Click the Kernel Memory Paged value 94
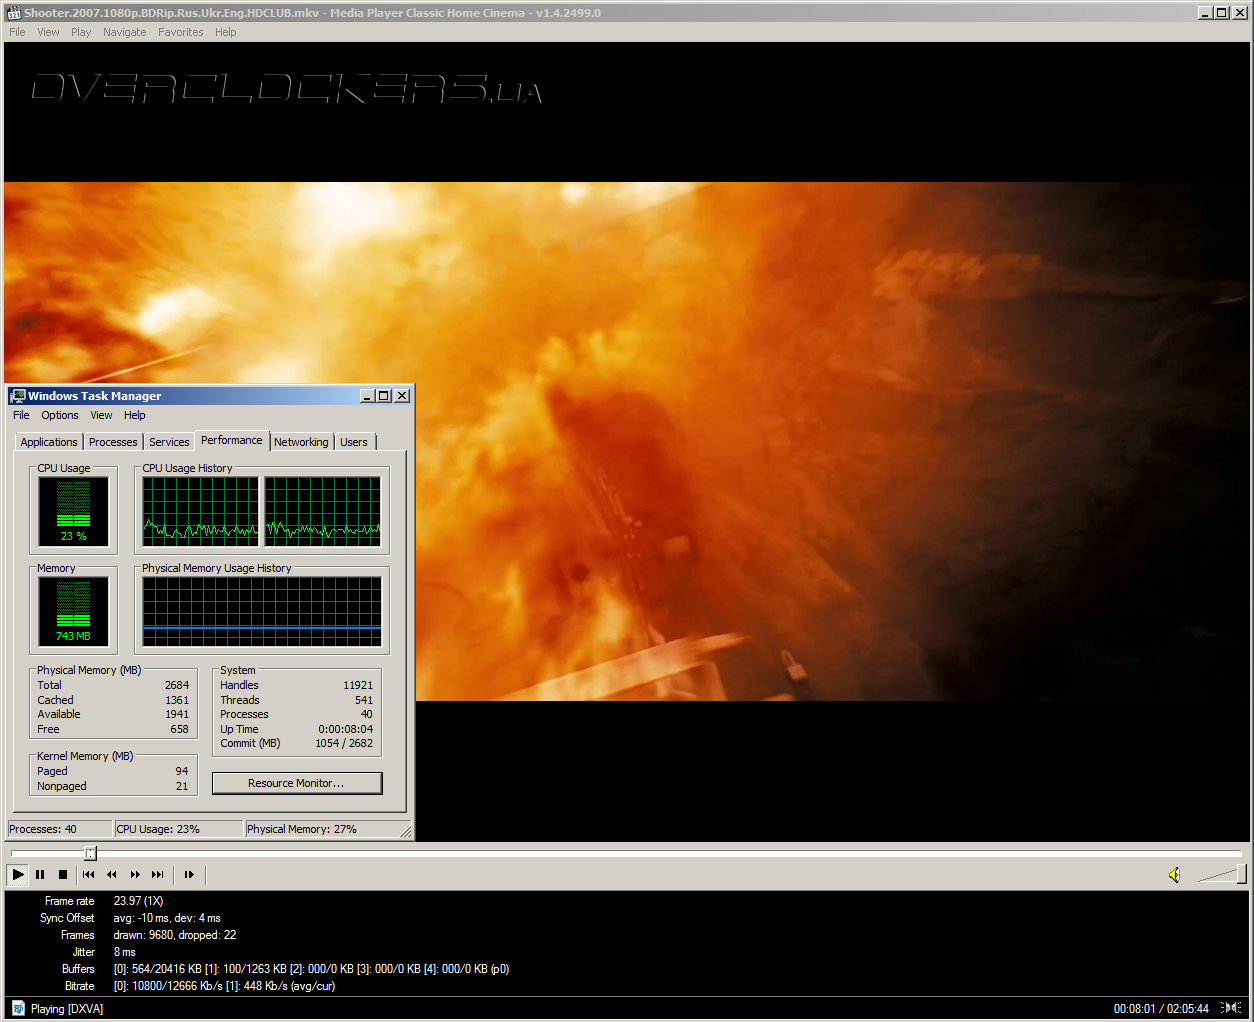Screen dimensions: 1254x1022 coord(182,771)
